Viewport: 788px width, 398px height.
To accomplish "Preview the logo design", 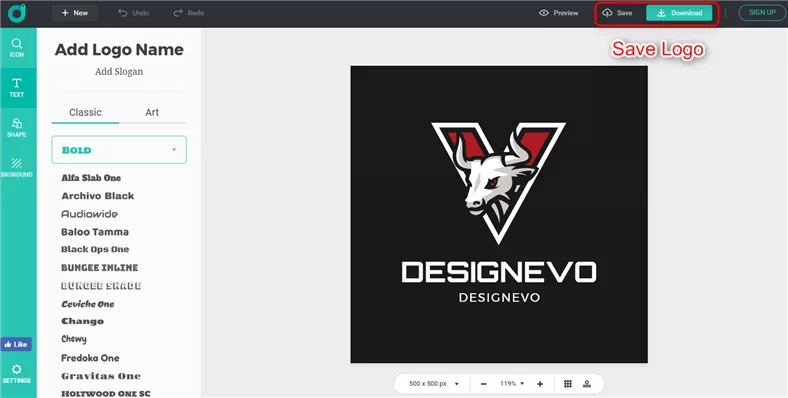I will pos(558,13).
